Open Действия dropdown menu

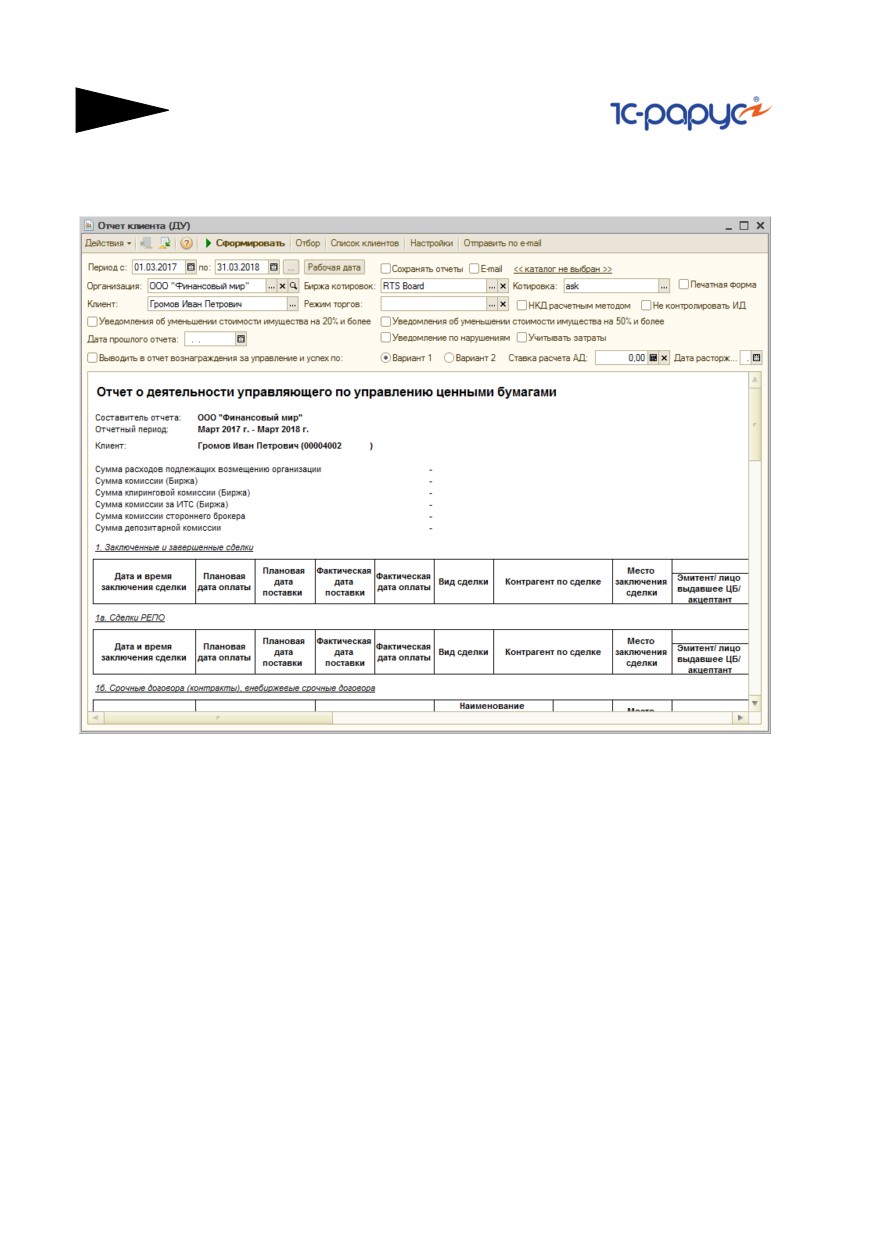pyautogui.click(x=108, y=243)
